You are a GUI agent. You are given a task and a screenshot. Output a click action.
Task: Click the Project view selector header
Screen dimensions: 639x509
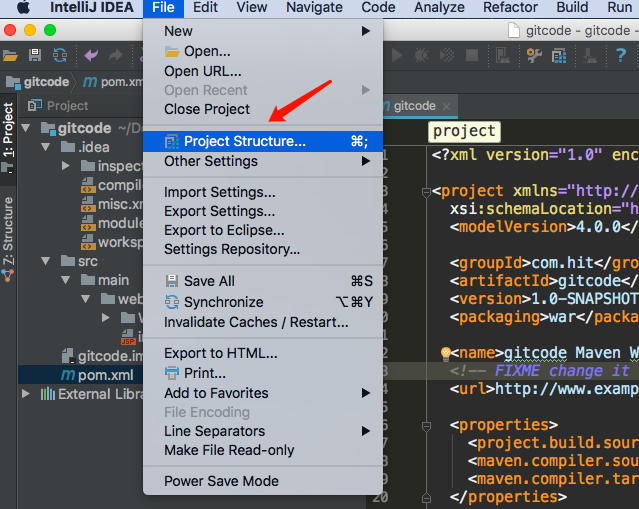click(58, 106)
